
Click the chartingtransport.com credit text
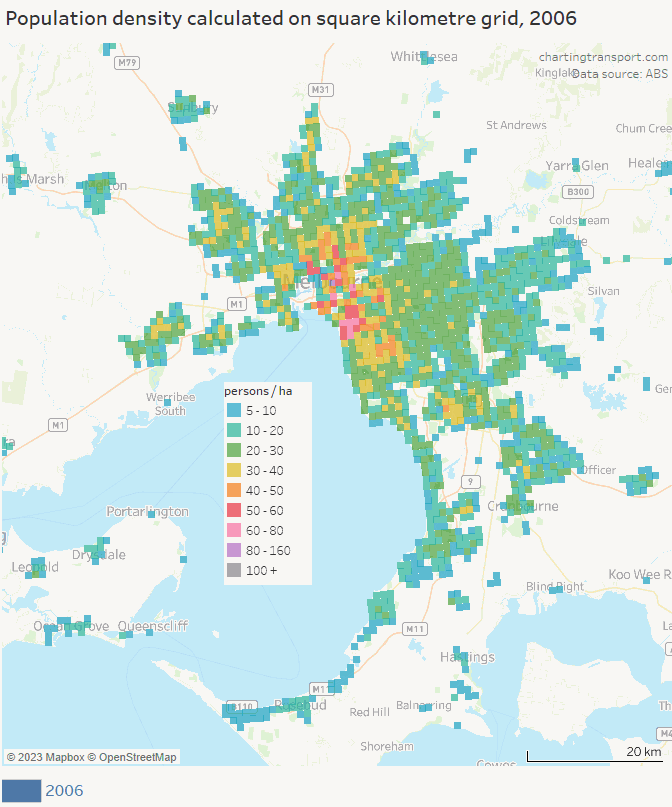(x=602, y=58)
